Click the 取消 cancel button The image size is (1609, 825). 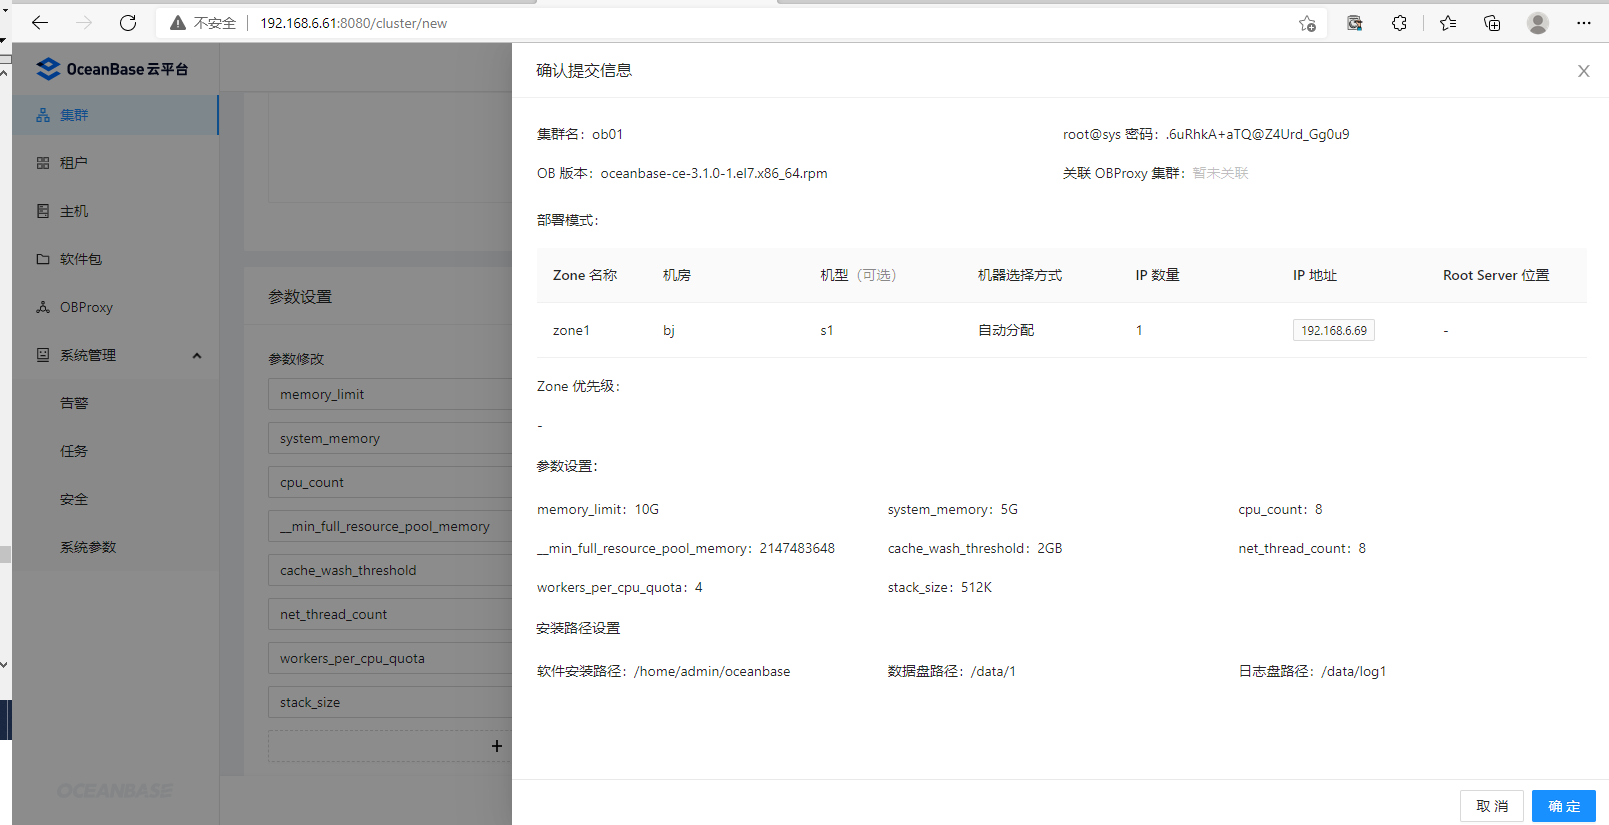[1492, 806]
